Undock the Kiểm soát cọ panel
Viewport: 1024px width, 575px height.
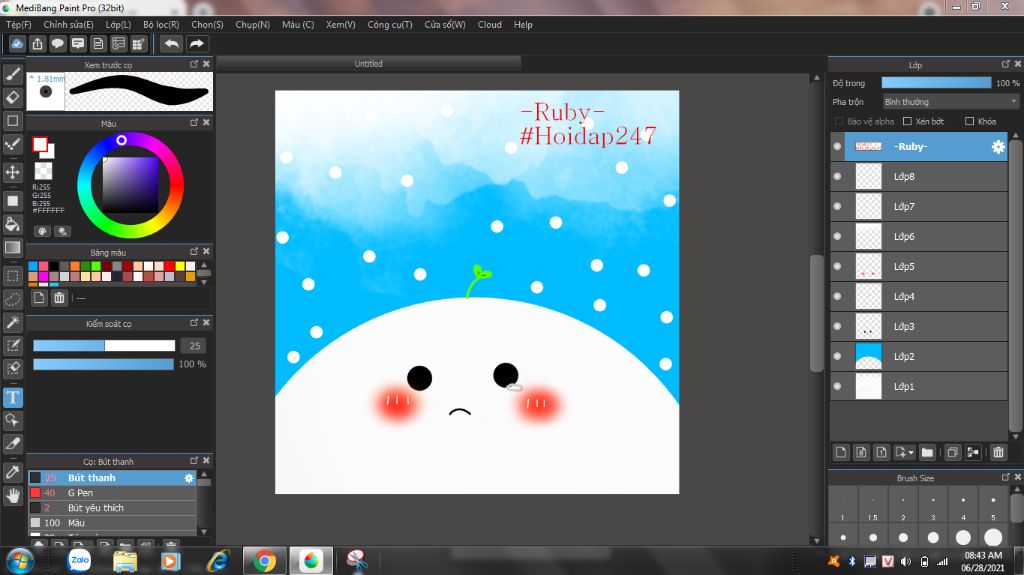[194, 322]
